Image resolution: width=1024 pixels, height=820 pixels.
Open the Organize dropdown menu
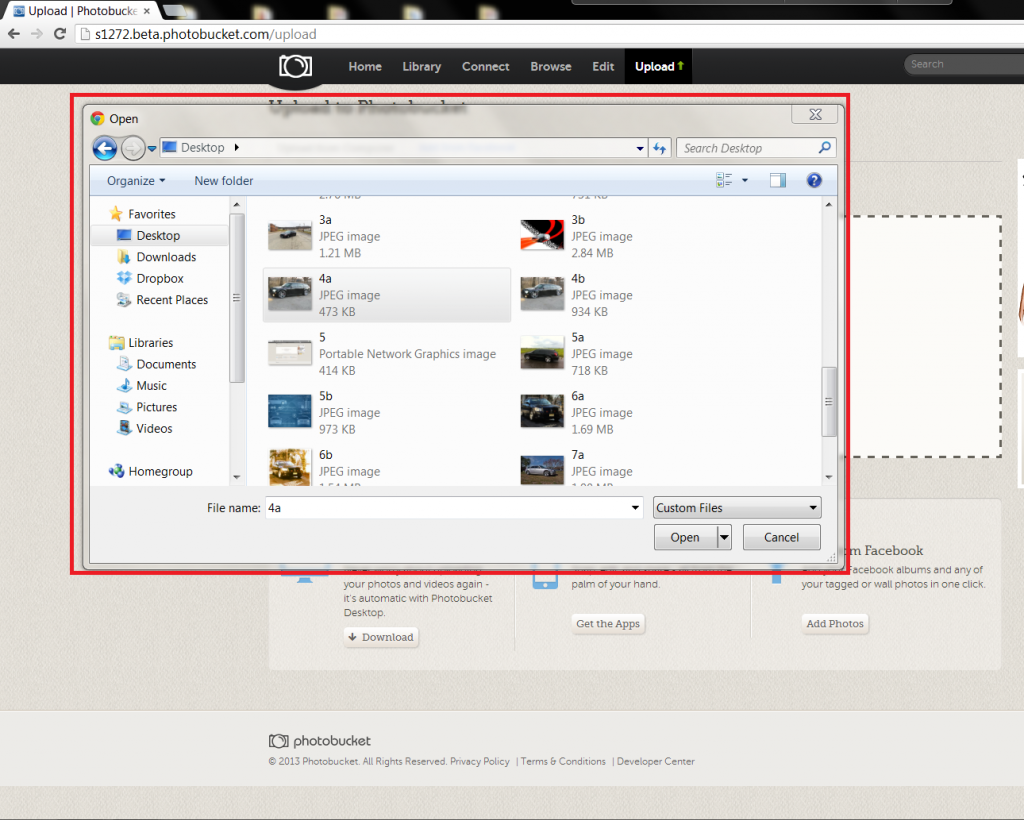pos(136,181)
